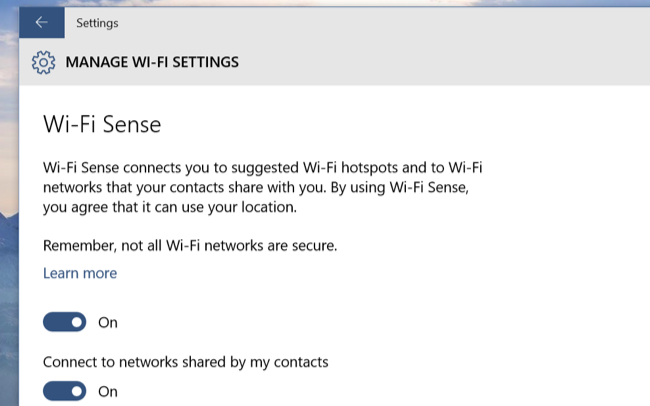Click the Wi-Fi Sense description paragraph
The width and height of the screenshot is (650, 406).
pyautogui.click(x=262, y=187)
